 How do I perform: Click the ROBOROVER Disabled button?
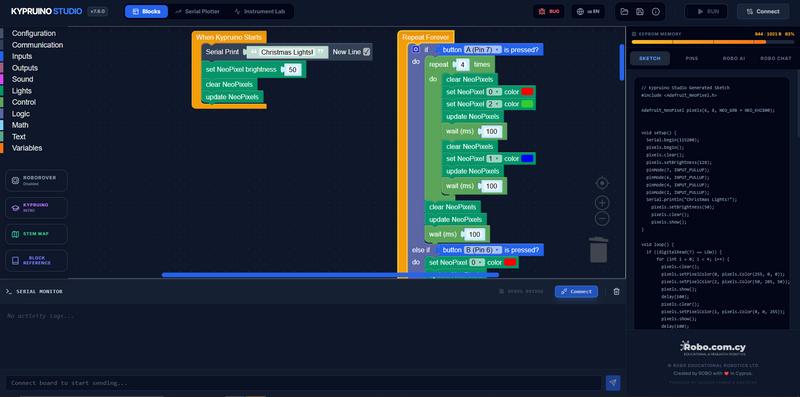coord(36,180)
